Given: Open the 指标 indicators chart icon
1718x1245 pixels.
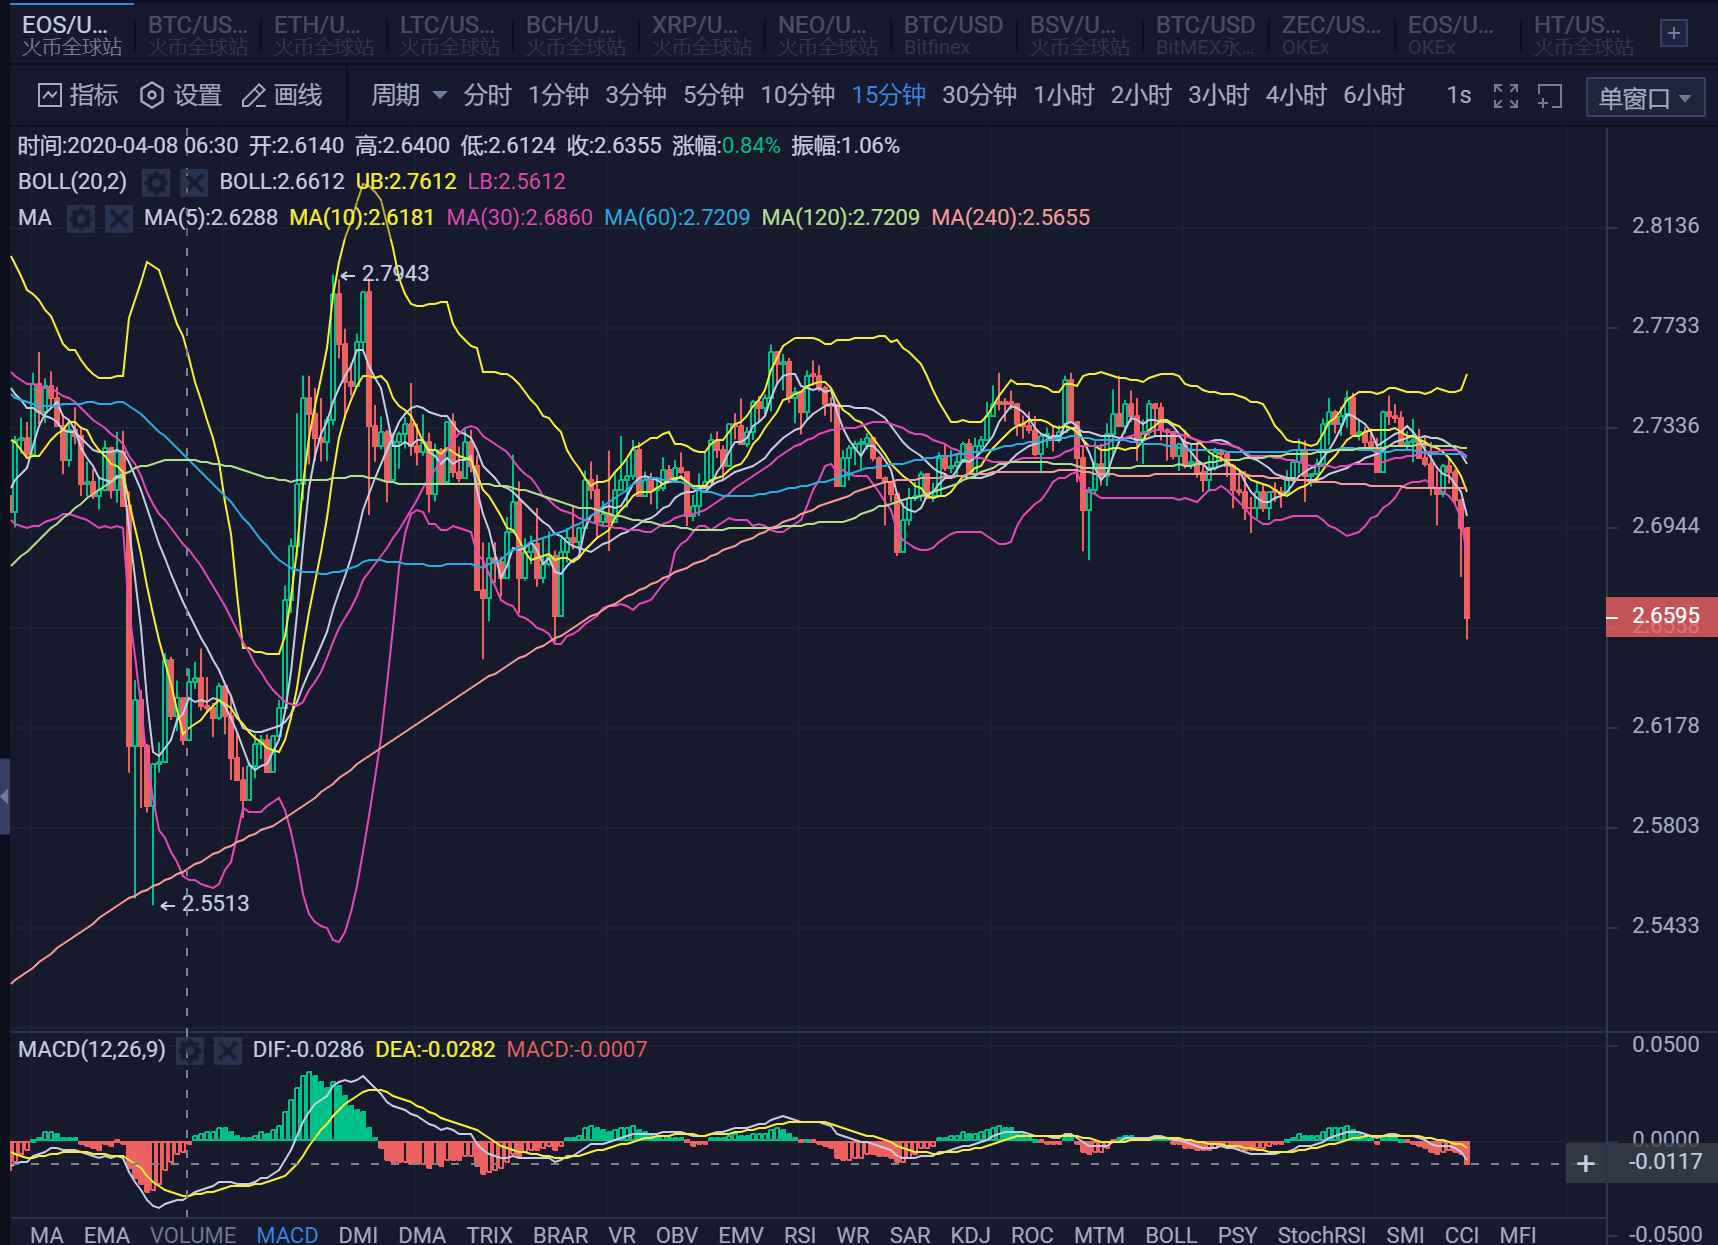Looking at the screenshot, I should (x=50, y=96).
